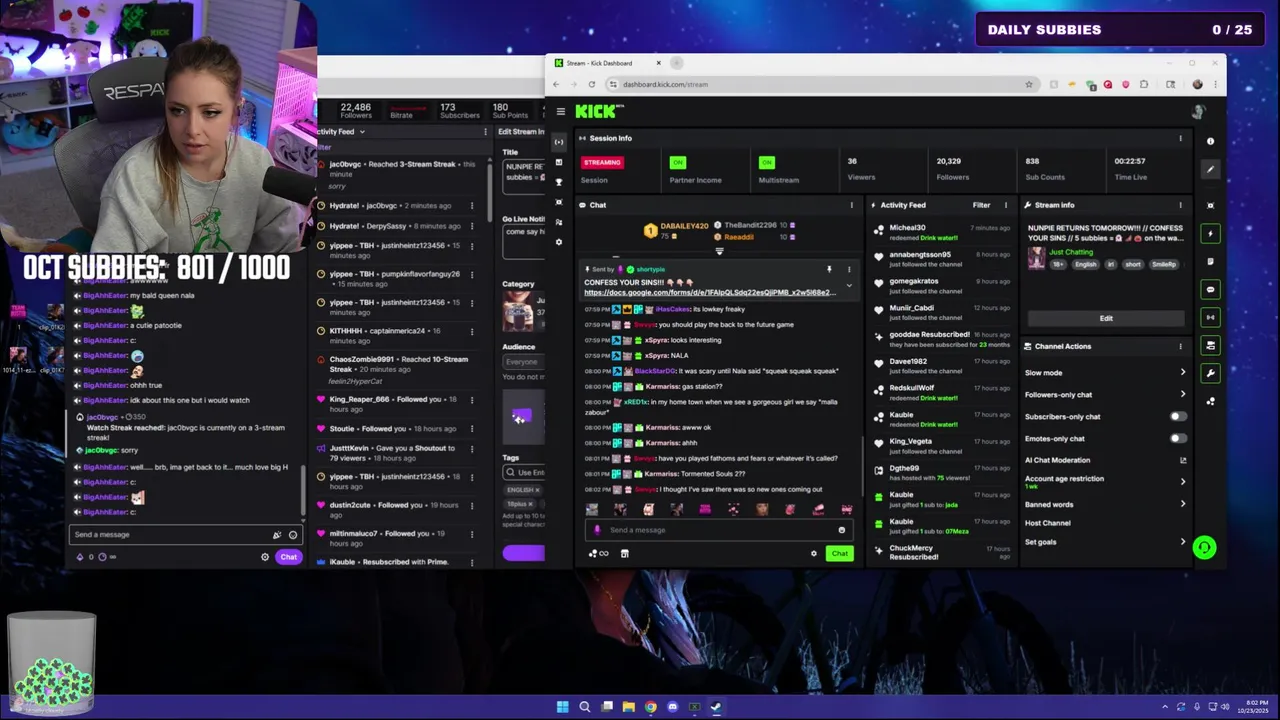The width and height of the screenshot is (1280, 720).
Task: Open AI Chat Moderation external link
Action: [1183, 460]
